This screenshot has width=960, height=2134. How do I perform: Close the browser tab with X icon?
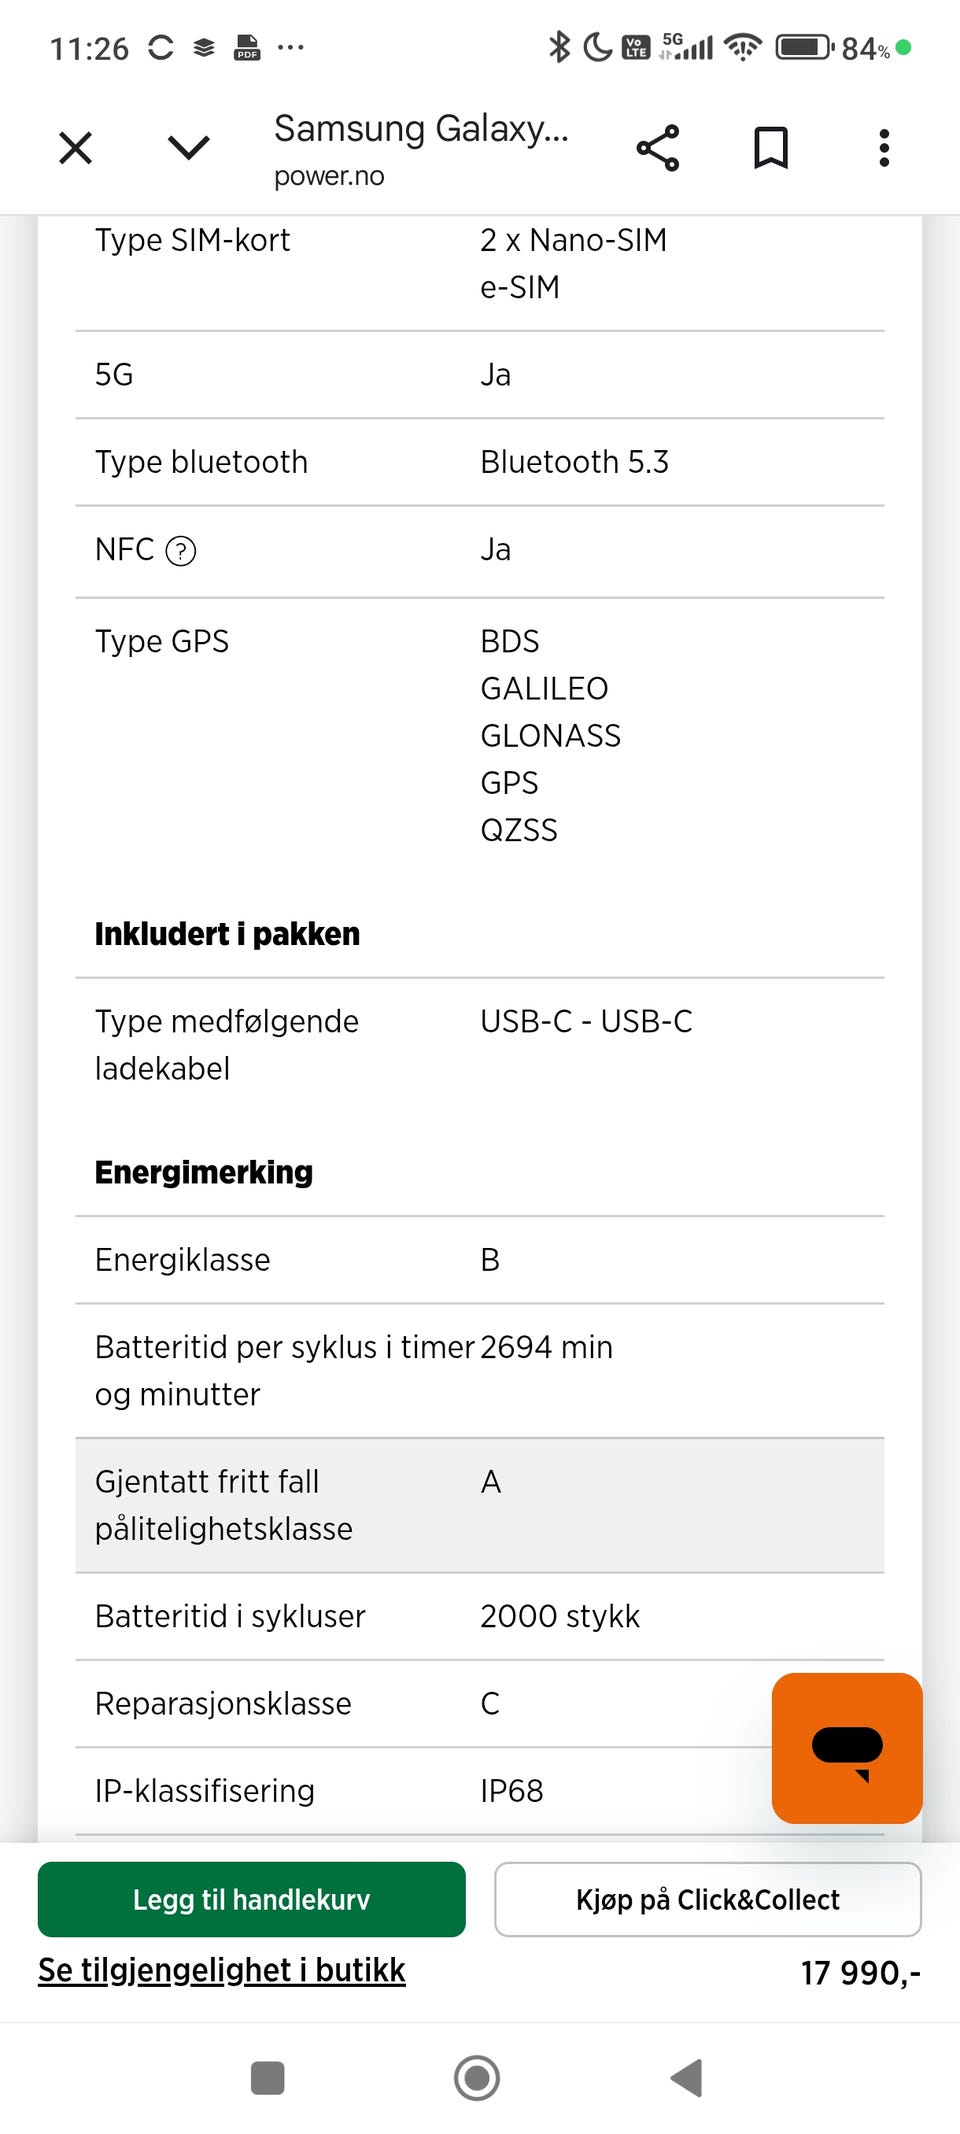[76, 148]
